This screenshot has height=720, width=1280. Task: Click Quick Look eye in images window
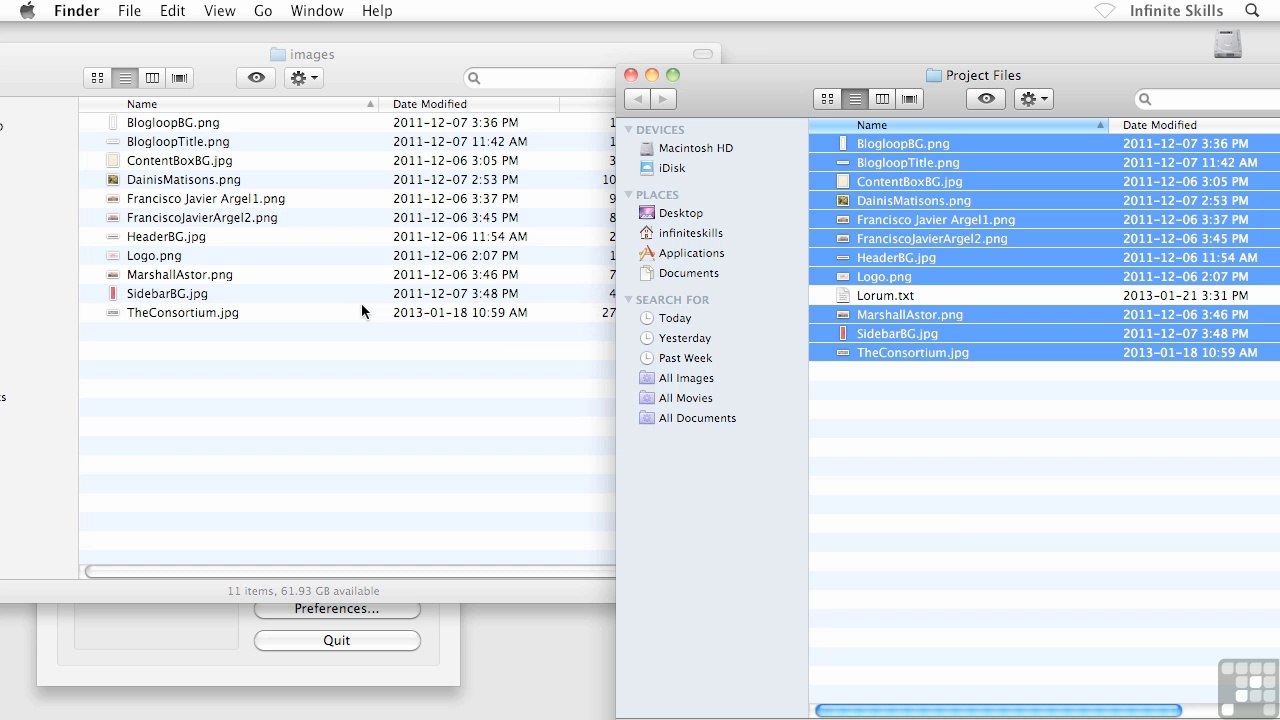(x=256, y=78)
